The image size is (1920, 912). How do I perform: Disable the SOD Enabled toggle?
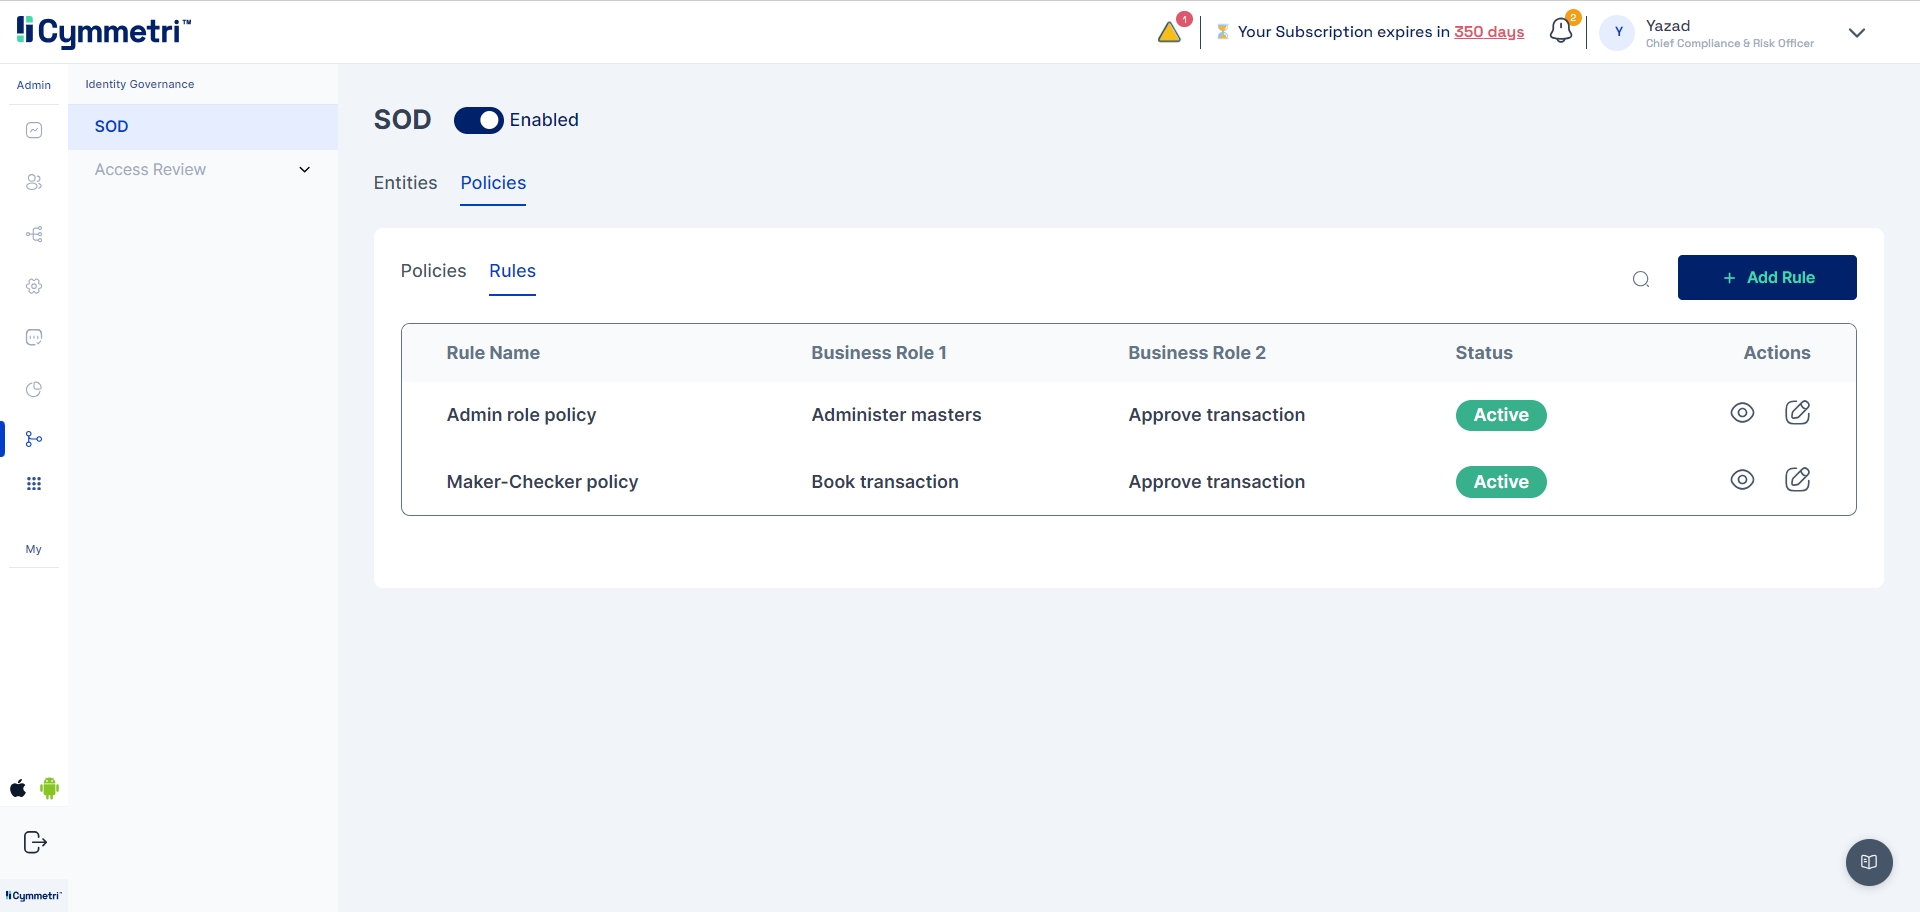tap(479, 120)
